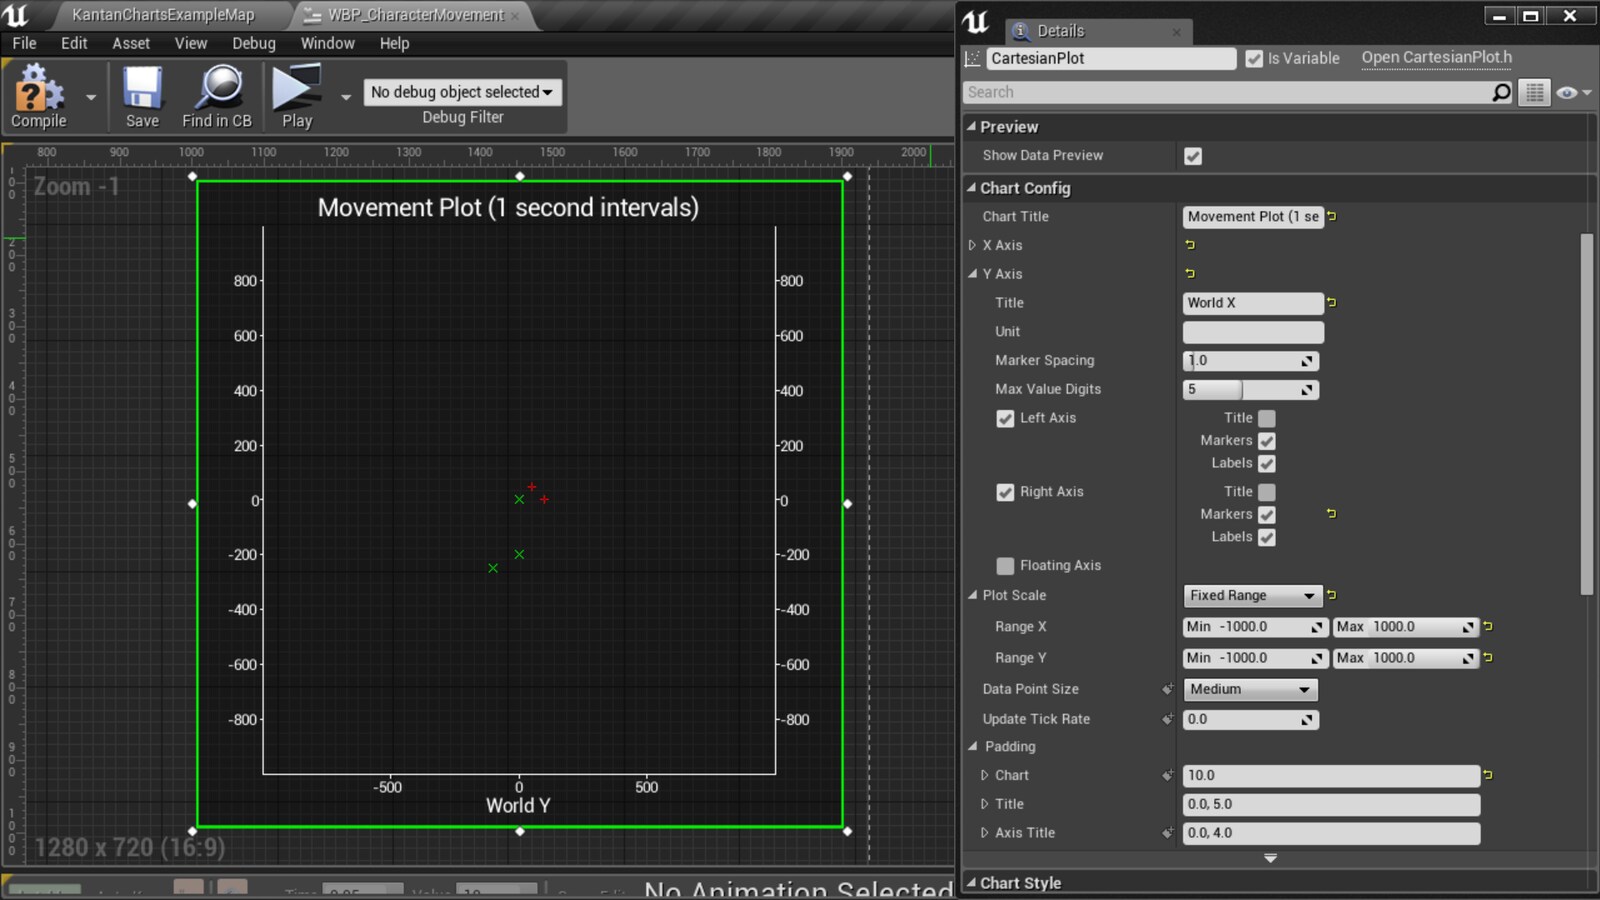Select the Save icon in the toolbar
The width and height of the screenshot is (1600, 900).
click(141, 90)
